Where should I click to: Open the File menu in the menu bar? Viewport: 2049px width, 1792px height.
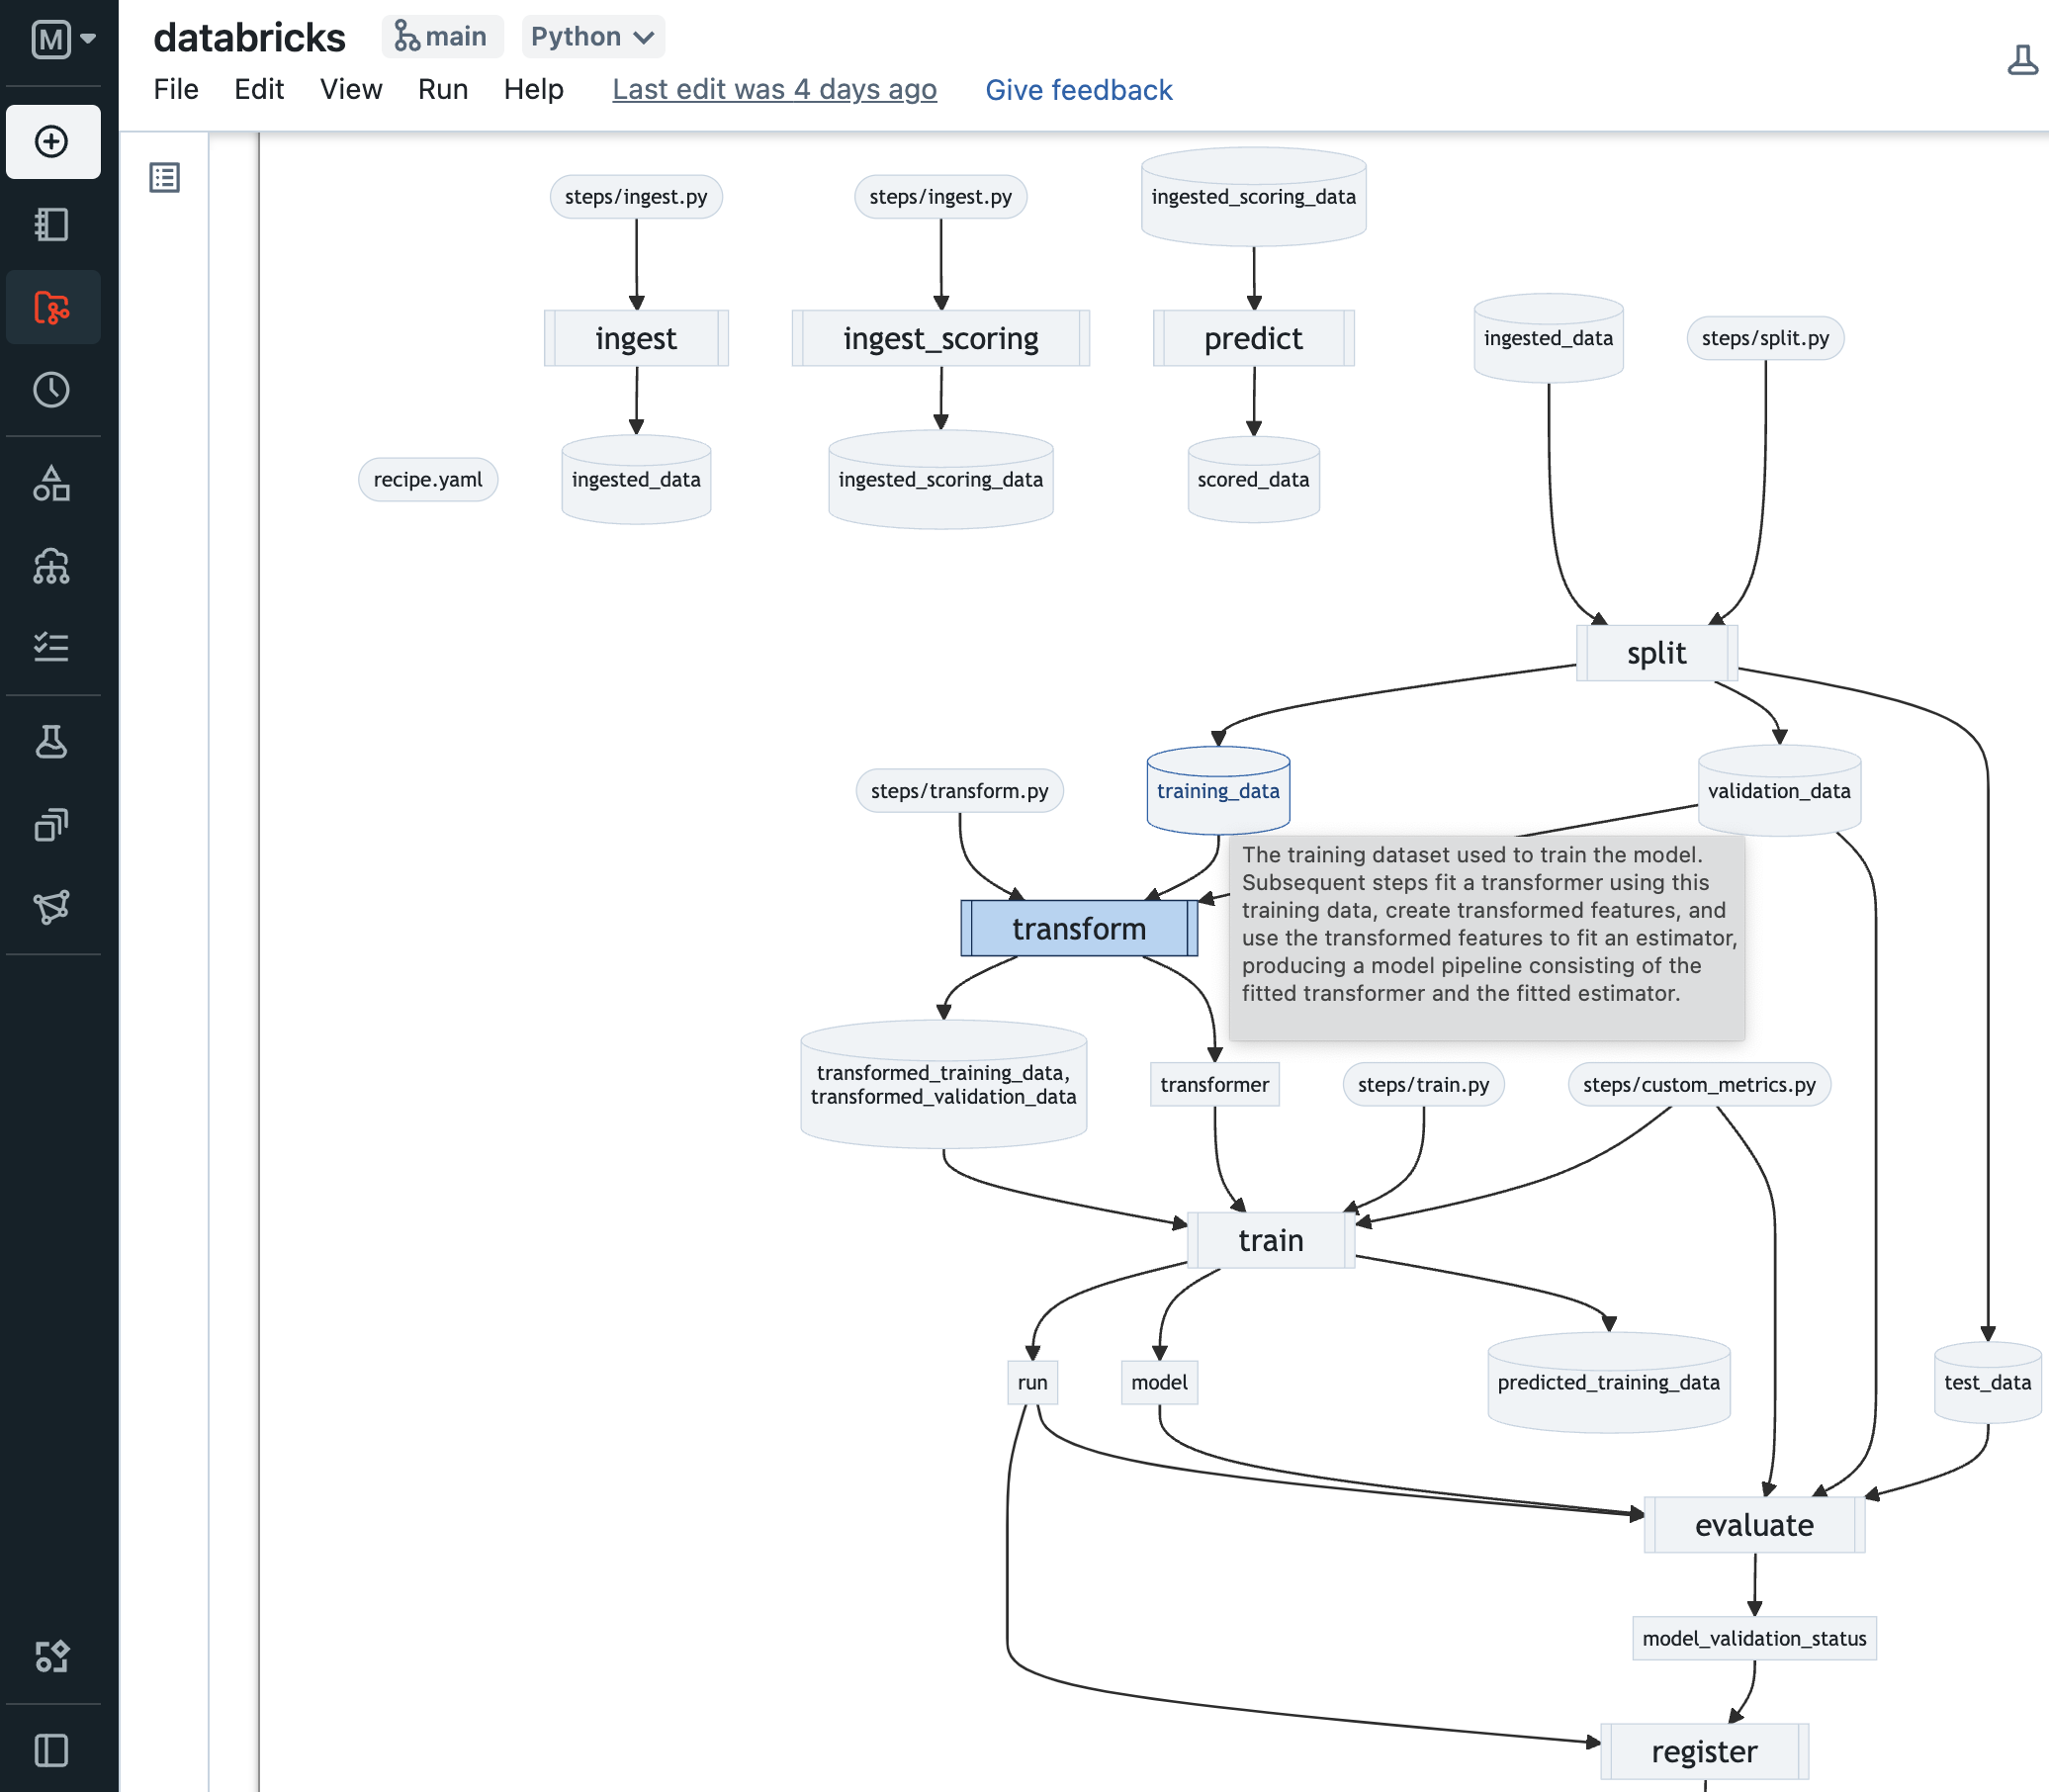pos(174,89)
